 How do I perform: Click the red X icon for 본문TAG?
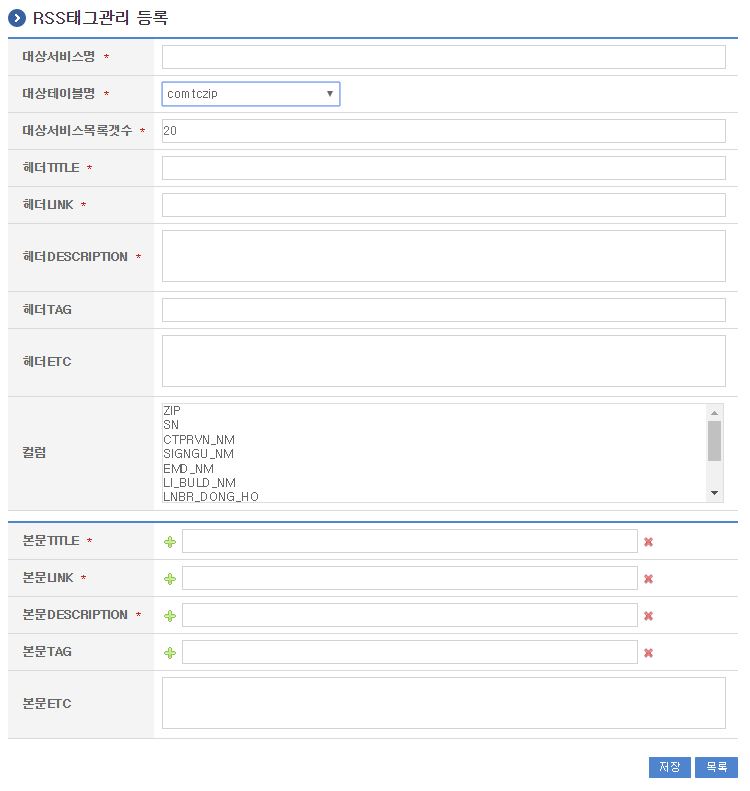[648, 653]
